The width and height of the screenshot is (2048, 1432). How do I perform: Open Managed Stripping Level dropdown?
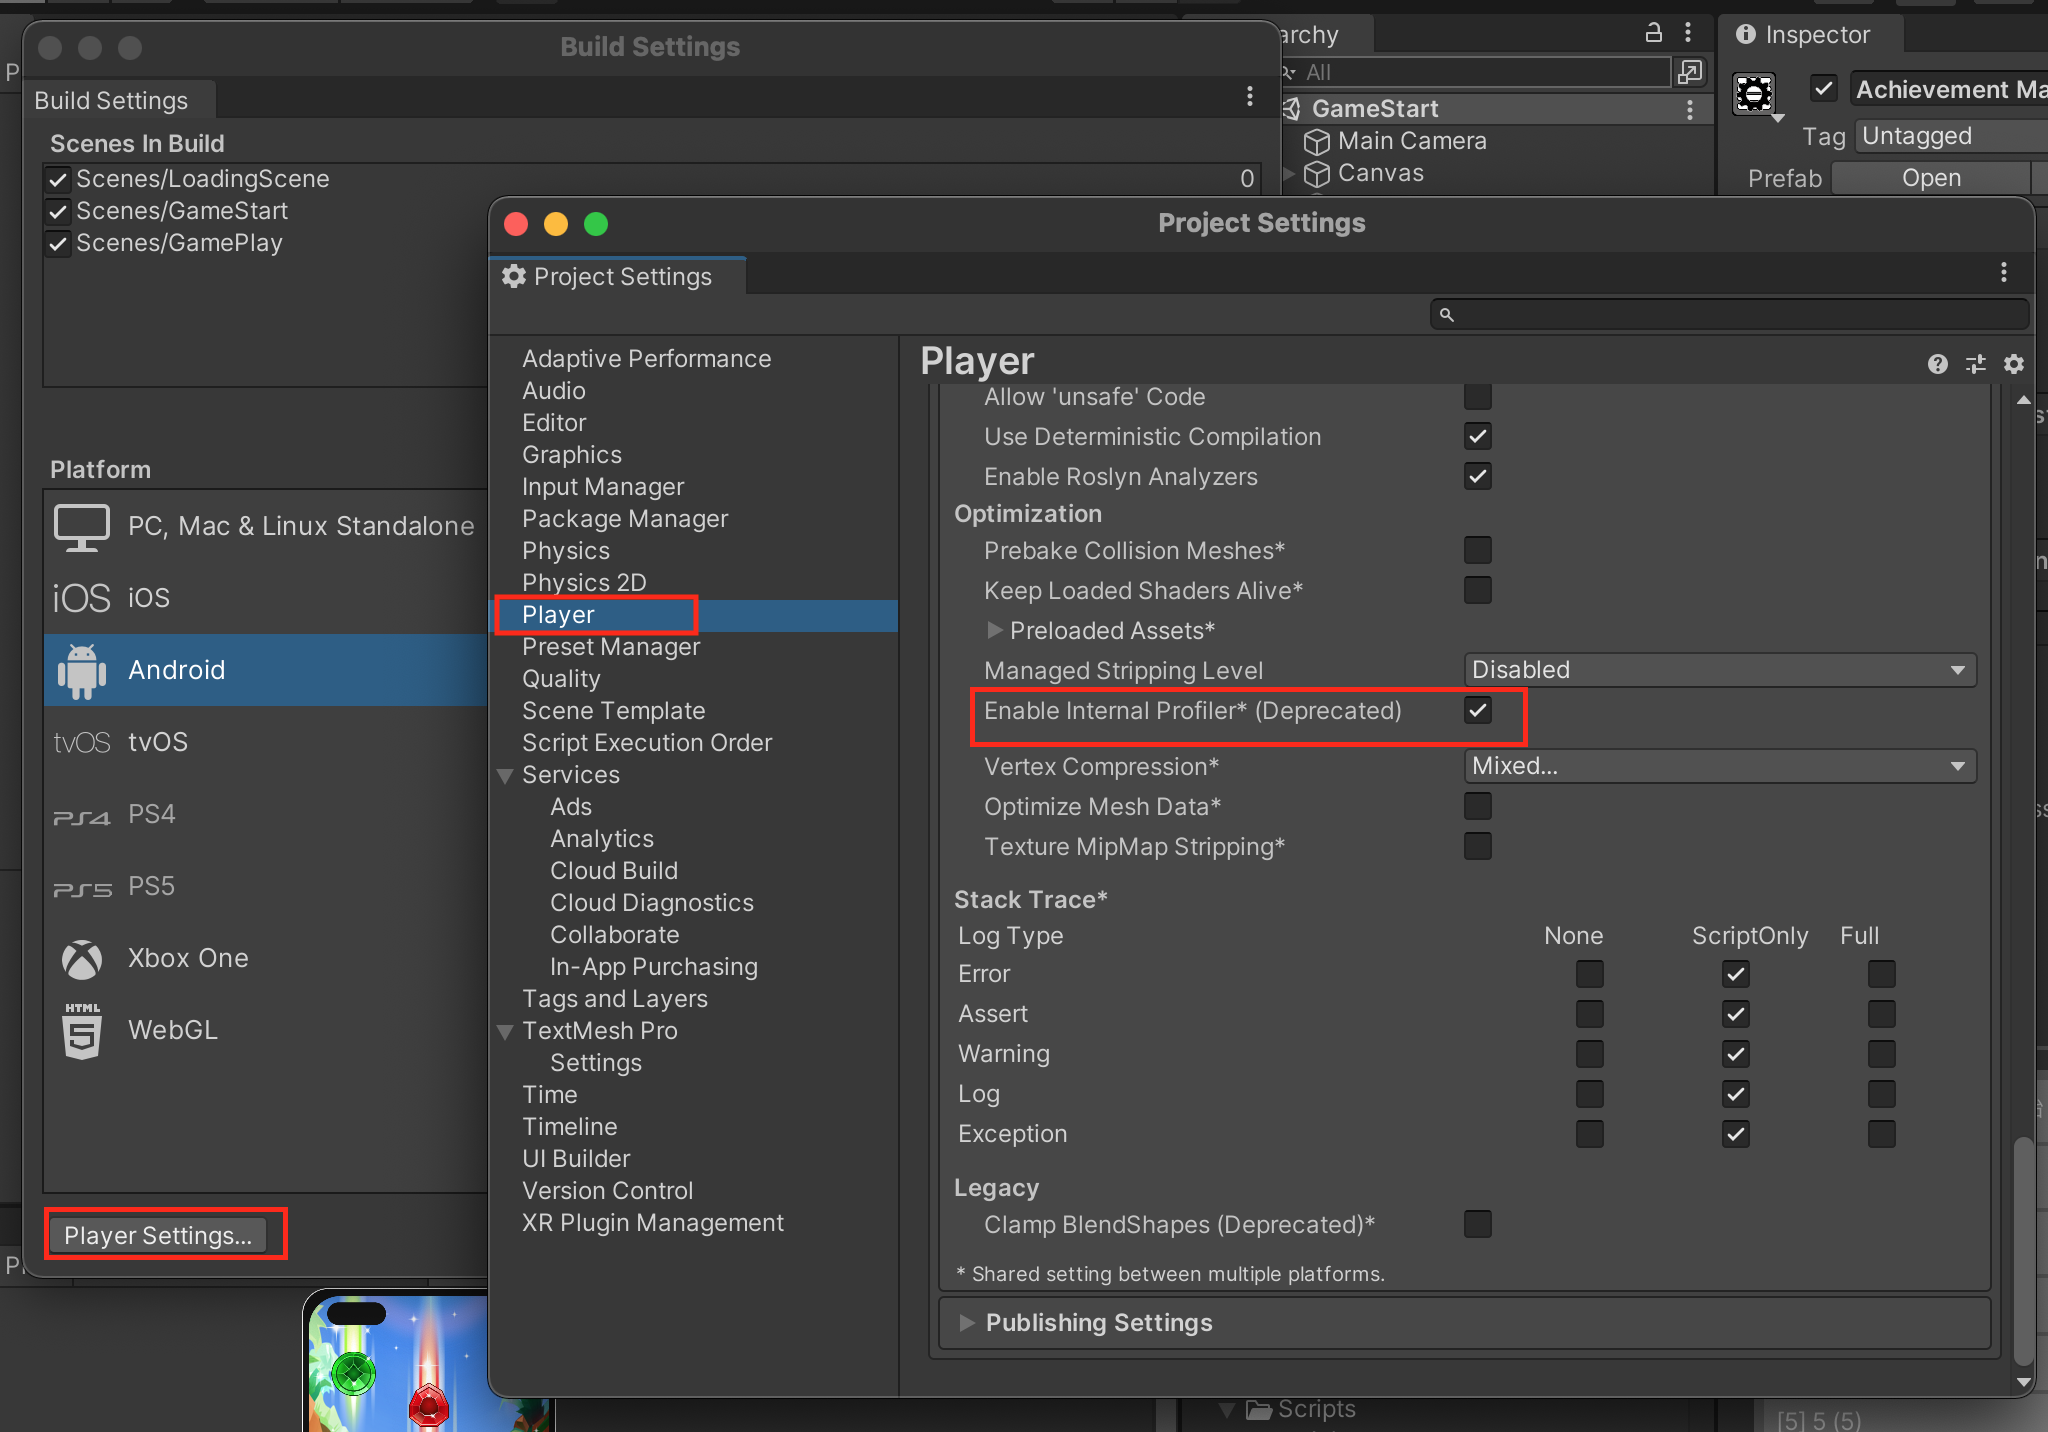tap(1719, 670)
